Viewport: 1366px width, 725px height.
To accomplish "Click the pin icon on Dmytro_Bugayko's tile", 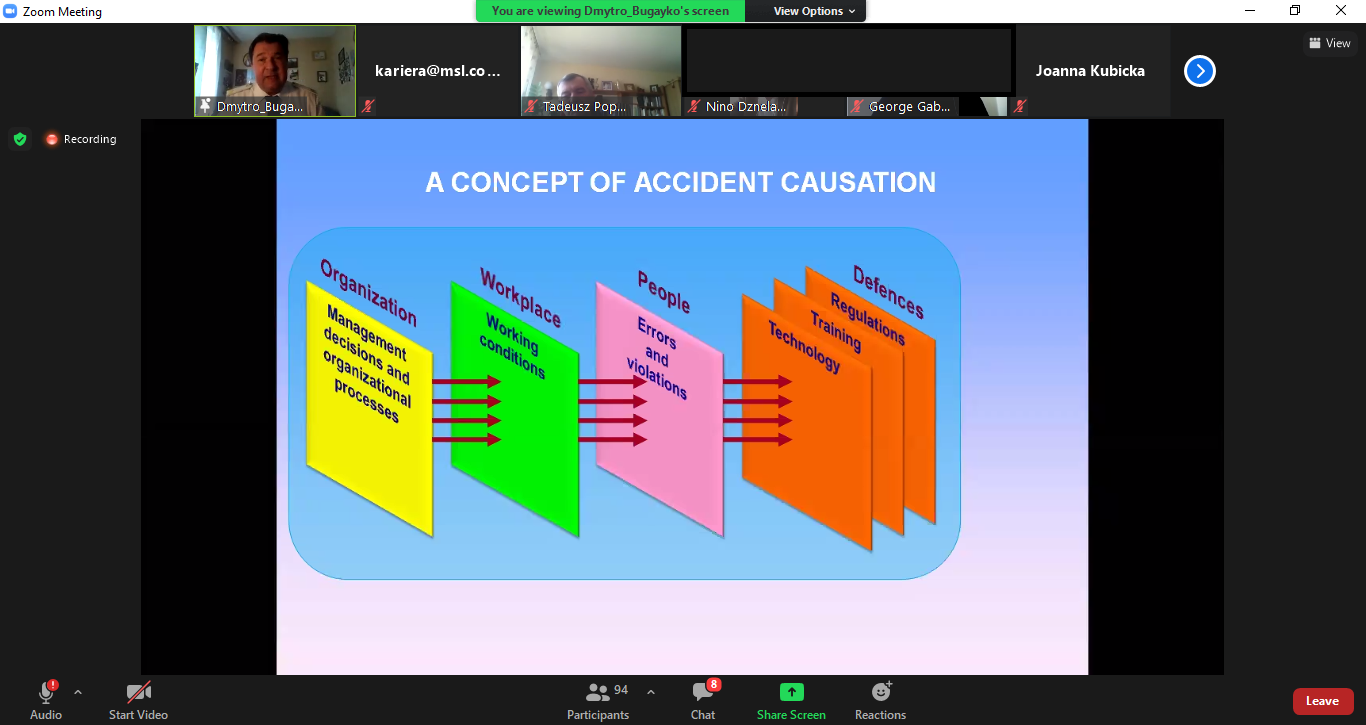I will [206, 106].
